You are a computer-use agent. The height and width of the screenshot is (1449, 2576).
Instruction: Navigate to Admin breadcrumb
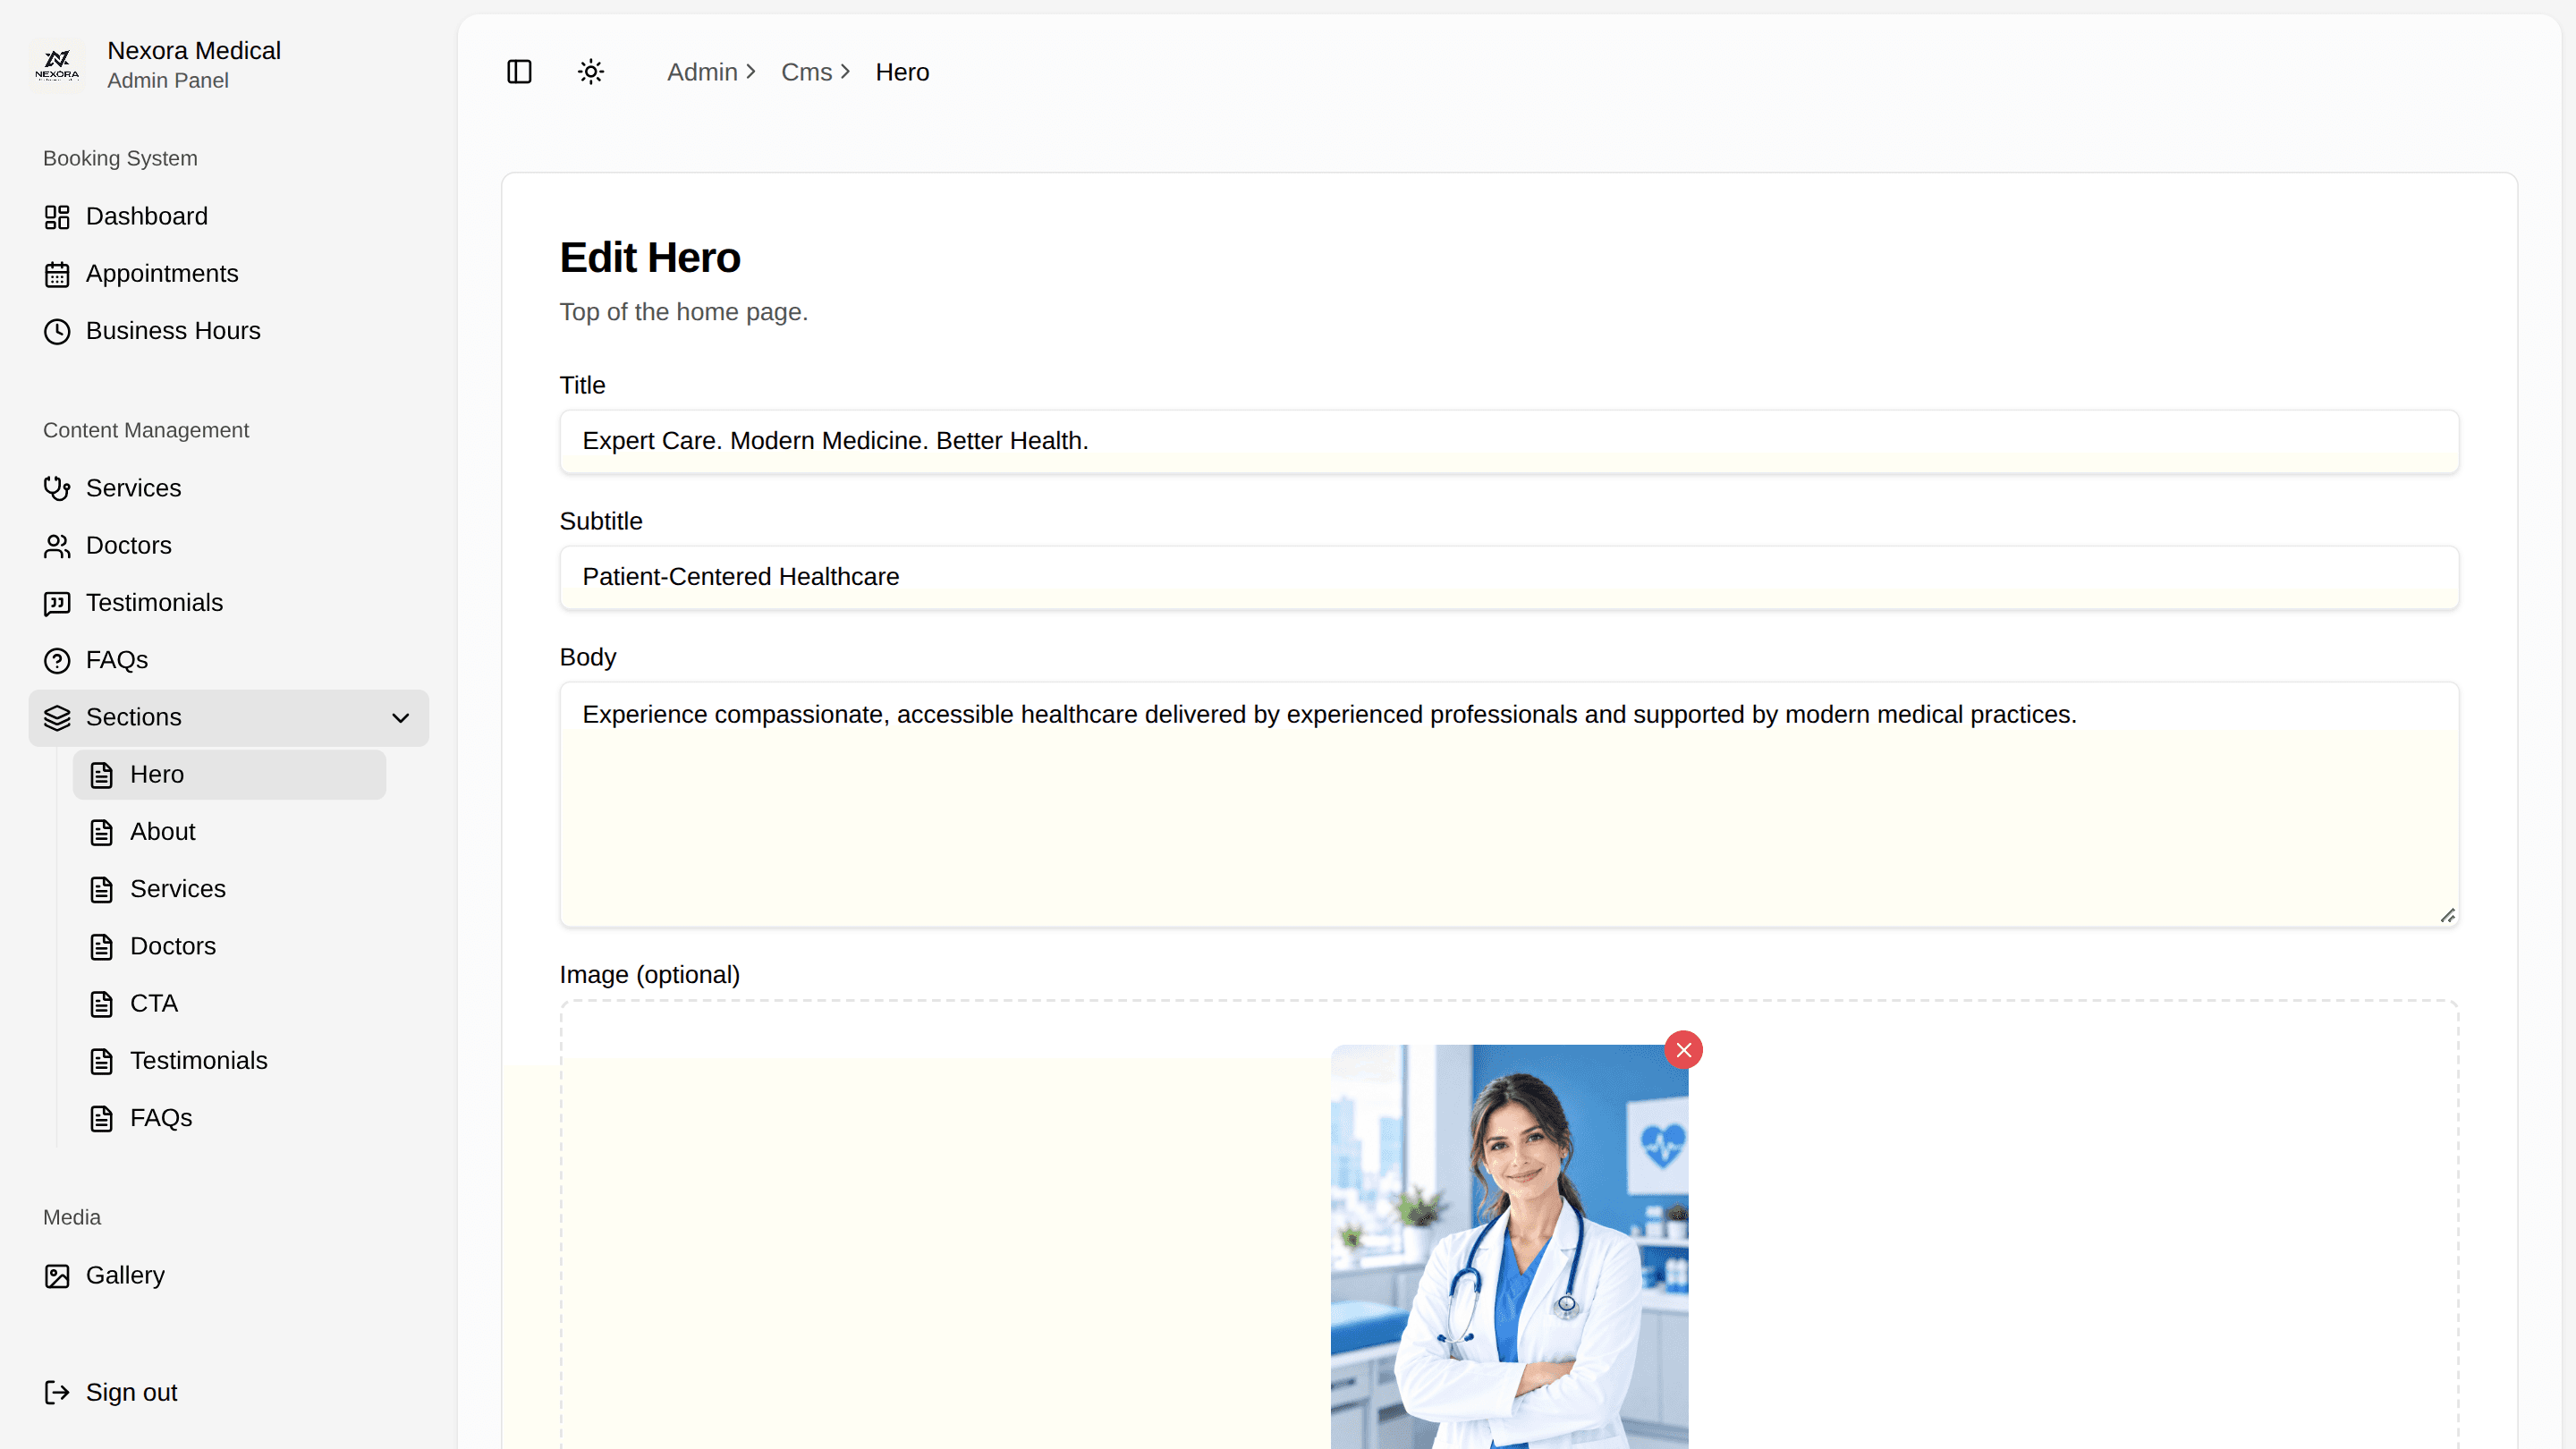(702, 72)
